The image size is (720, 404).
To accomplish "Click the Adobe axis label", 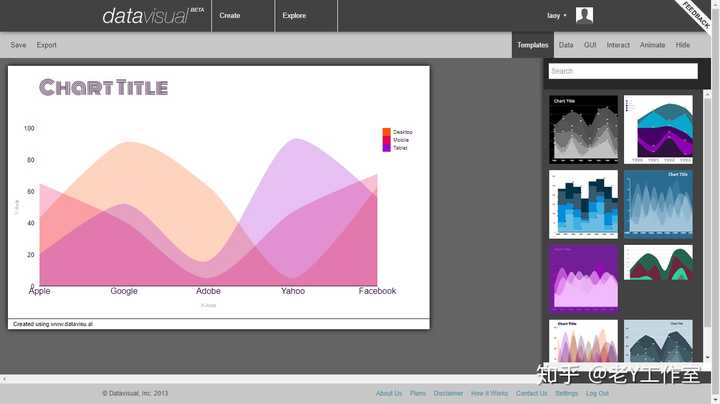I will 208,291.
